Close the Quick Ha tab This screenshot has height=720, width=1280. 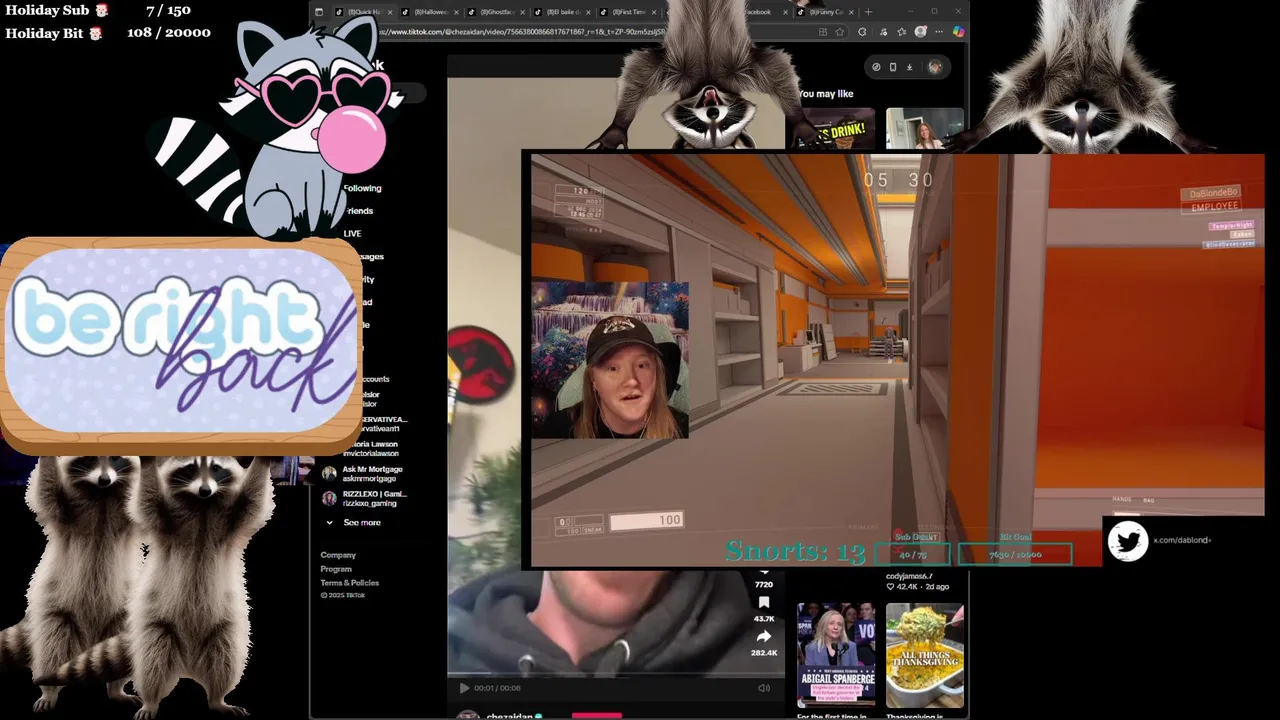click(x=388, y=12)
